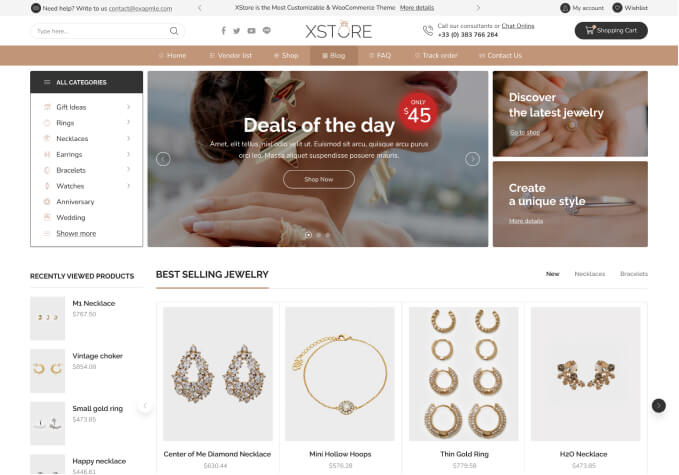Image resolution: width=679 pixels, height=475 pixels.
Task: Open the Wishlist heart icon
Action: pos(618,8)
